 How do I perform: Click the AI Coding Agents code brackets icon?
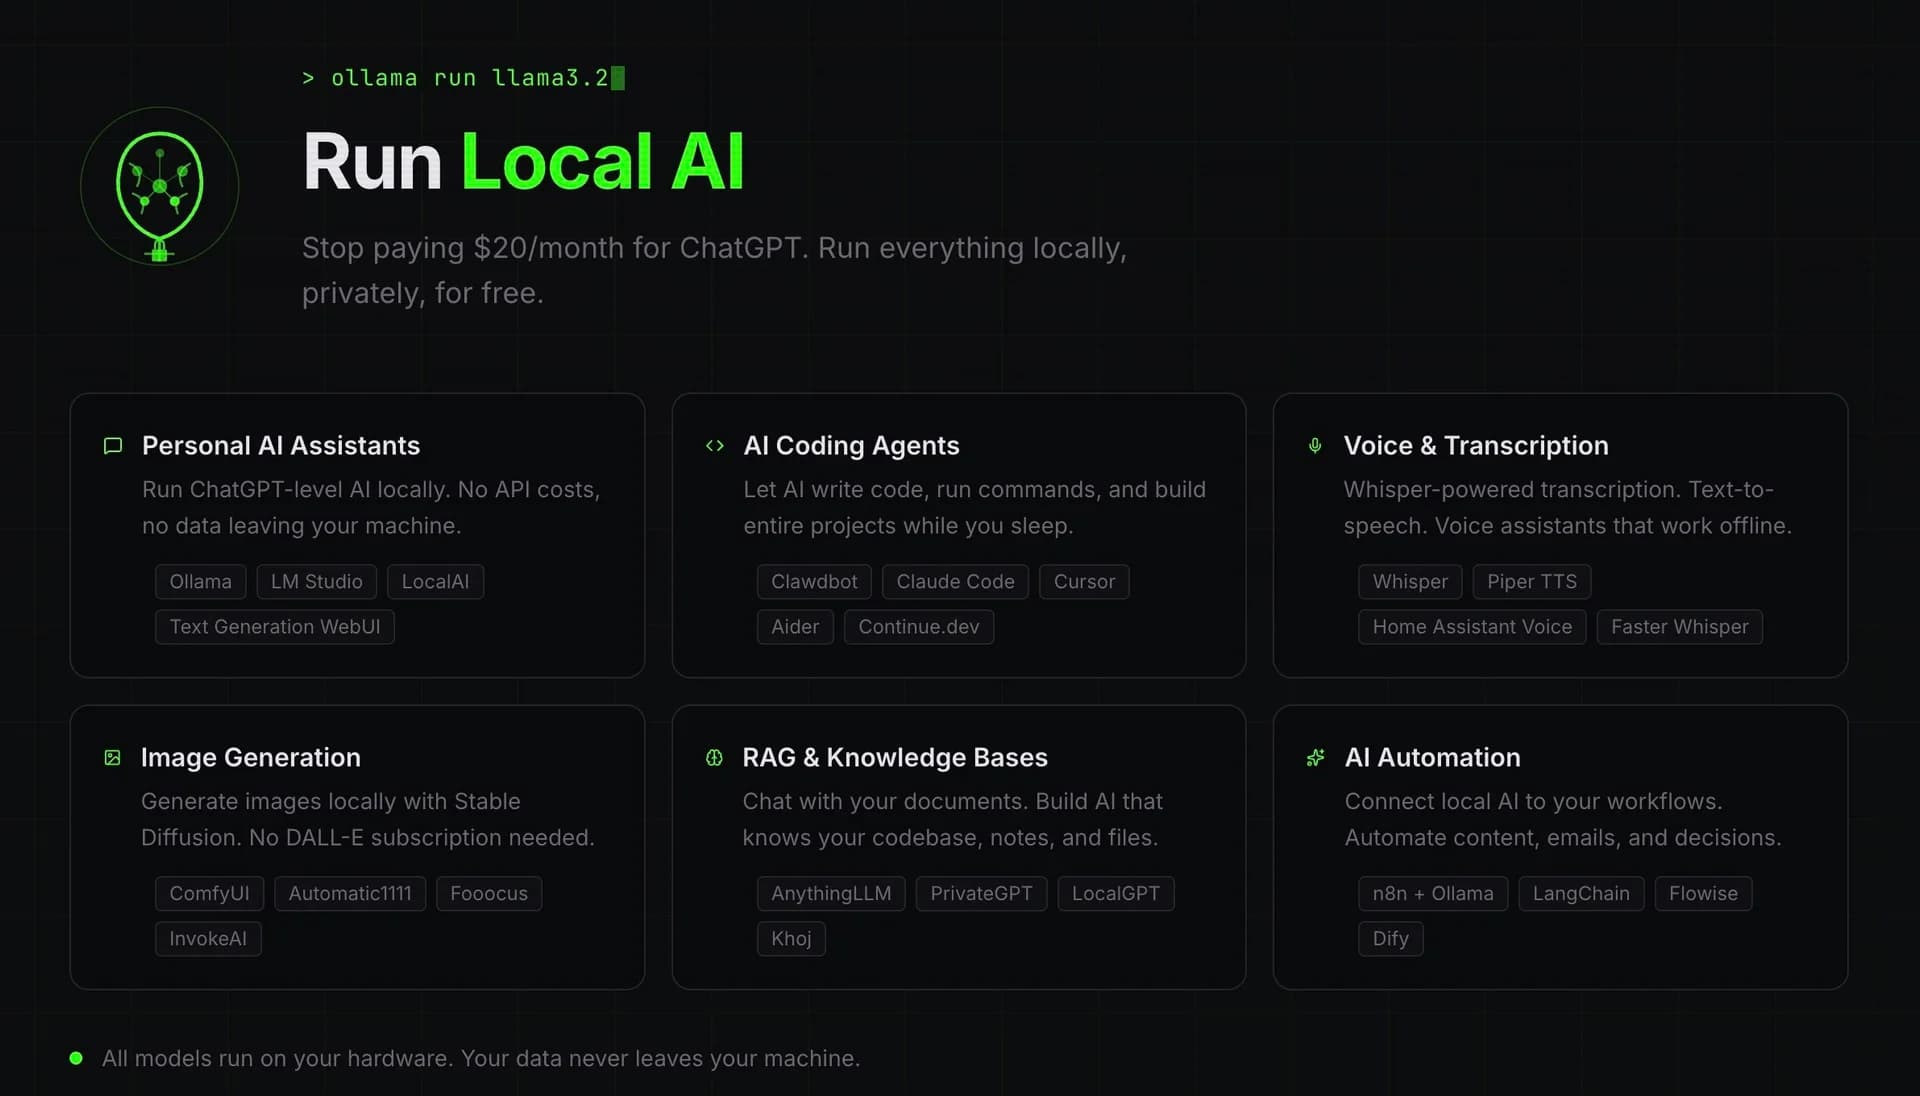[x=714, y=446]
